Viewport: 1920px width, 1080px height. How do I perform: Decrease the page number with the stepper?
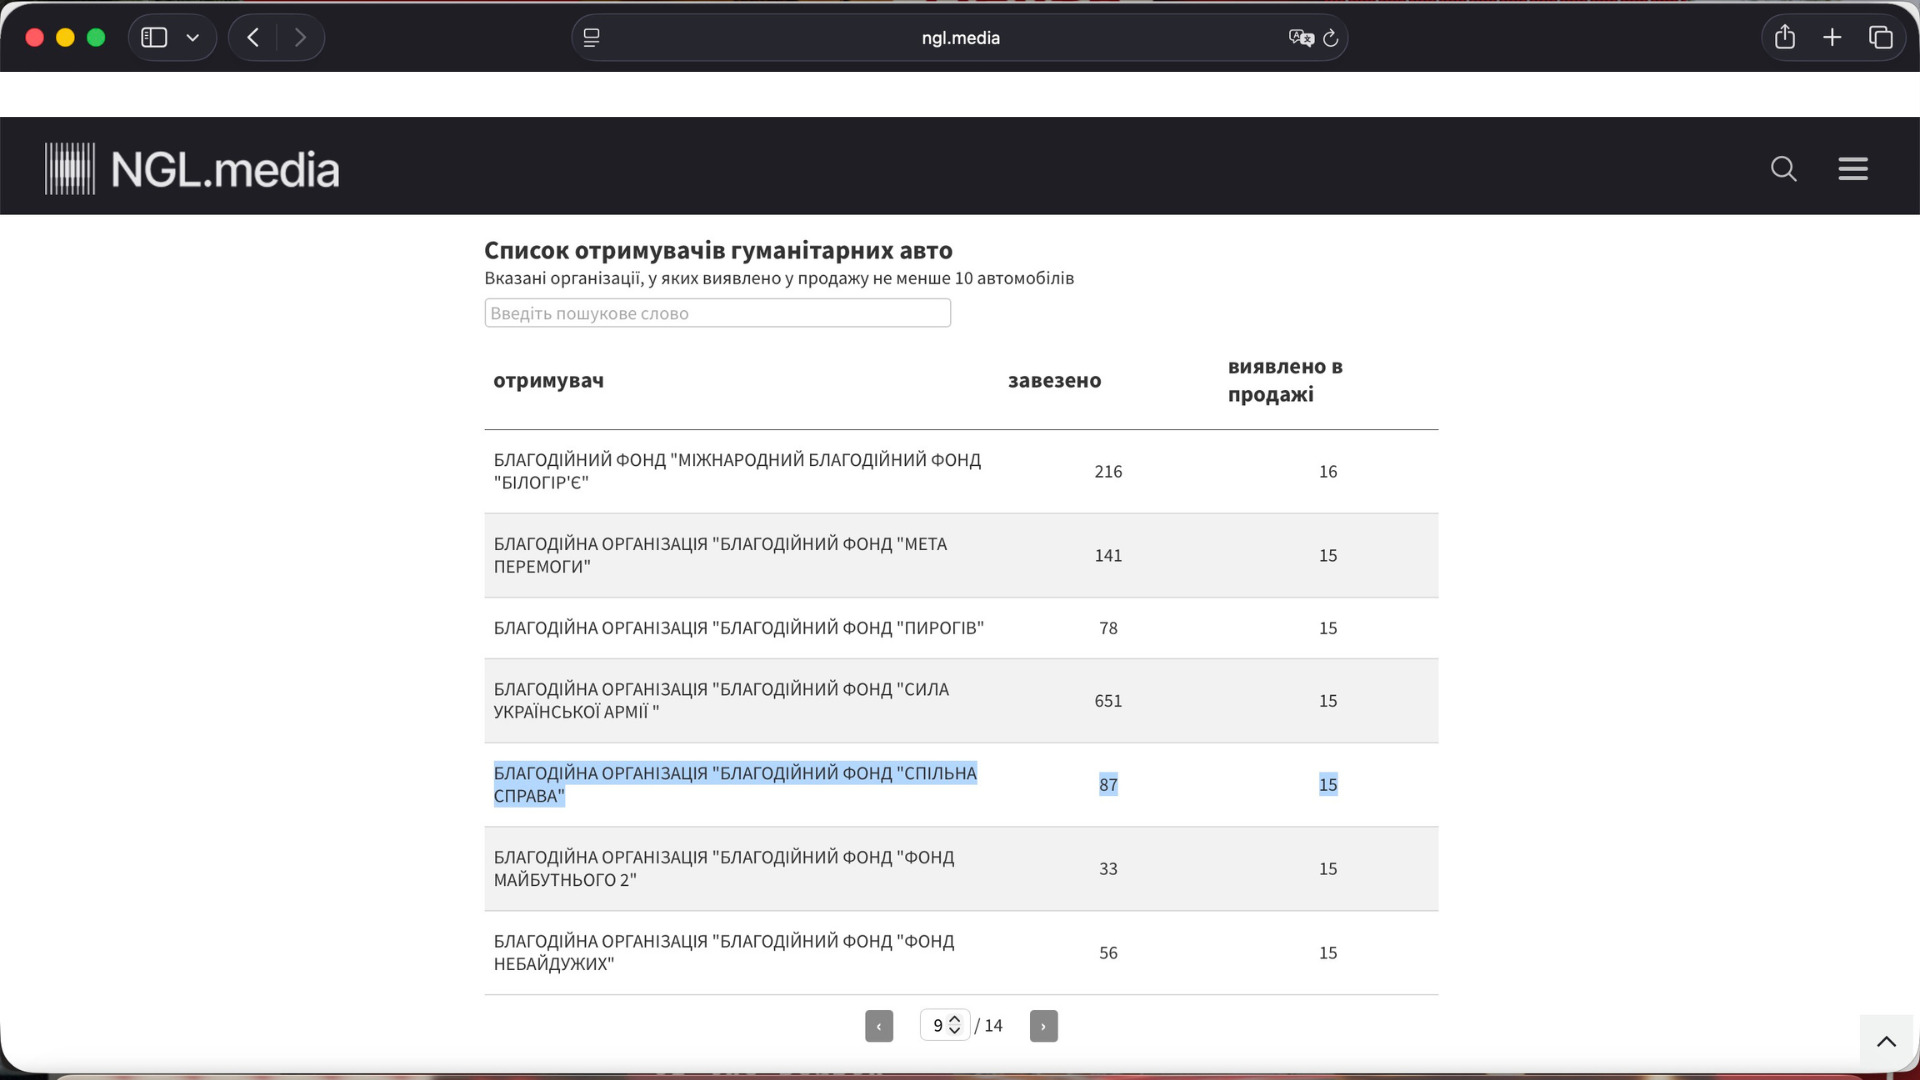(x=956, y=1031)
